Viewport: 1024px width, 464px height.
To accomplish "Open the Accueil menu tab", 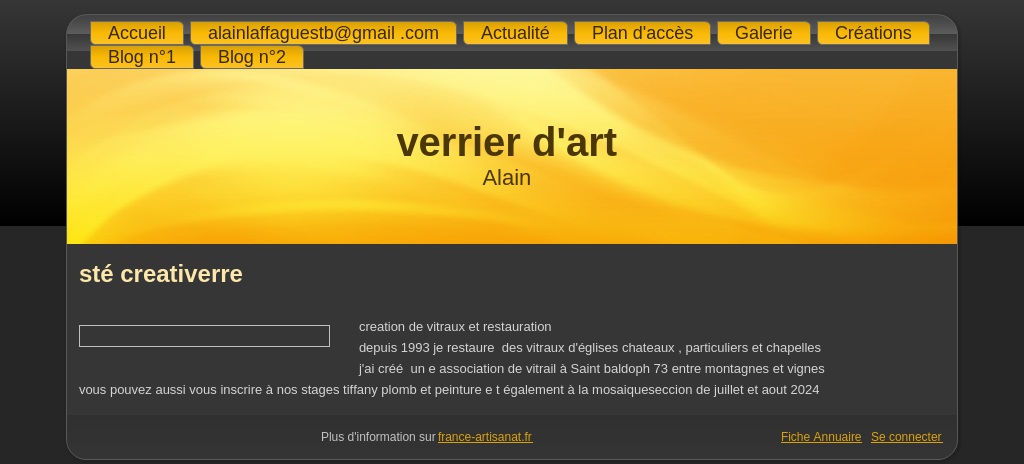I will tap(136, 33).
